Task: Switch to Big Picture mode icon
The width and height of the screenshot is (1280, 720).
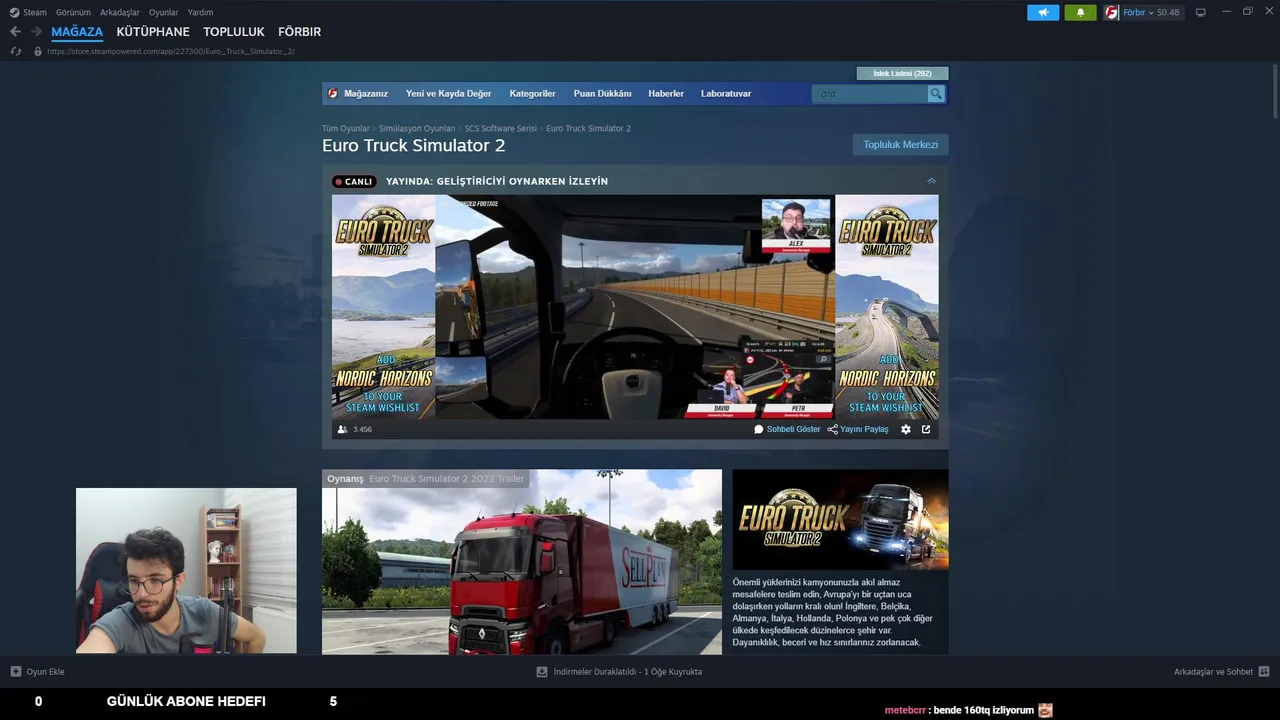Action: [1201, 12]
